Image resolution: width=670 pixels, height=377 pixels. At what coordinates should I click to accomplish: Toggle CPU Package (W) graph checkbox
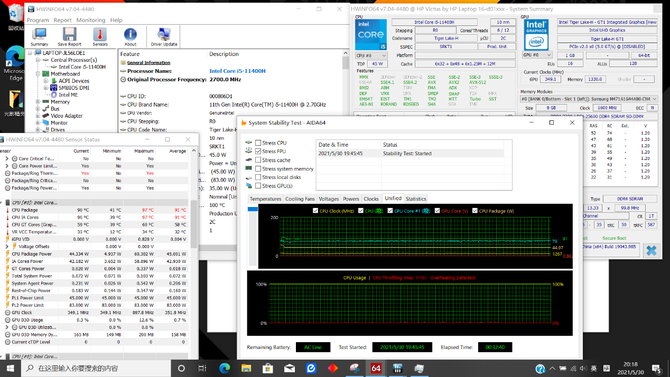coord(475,211)
